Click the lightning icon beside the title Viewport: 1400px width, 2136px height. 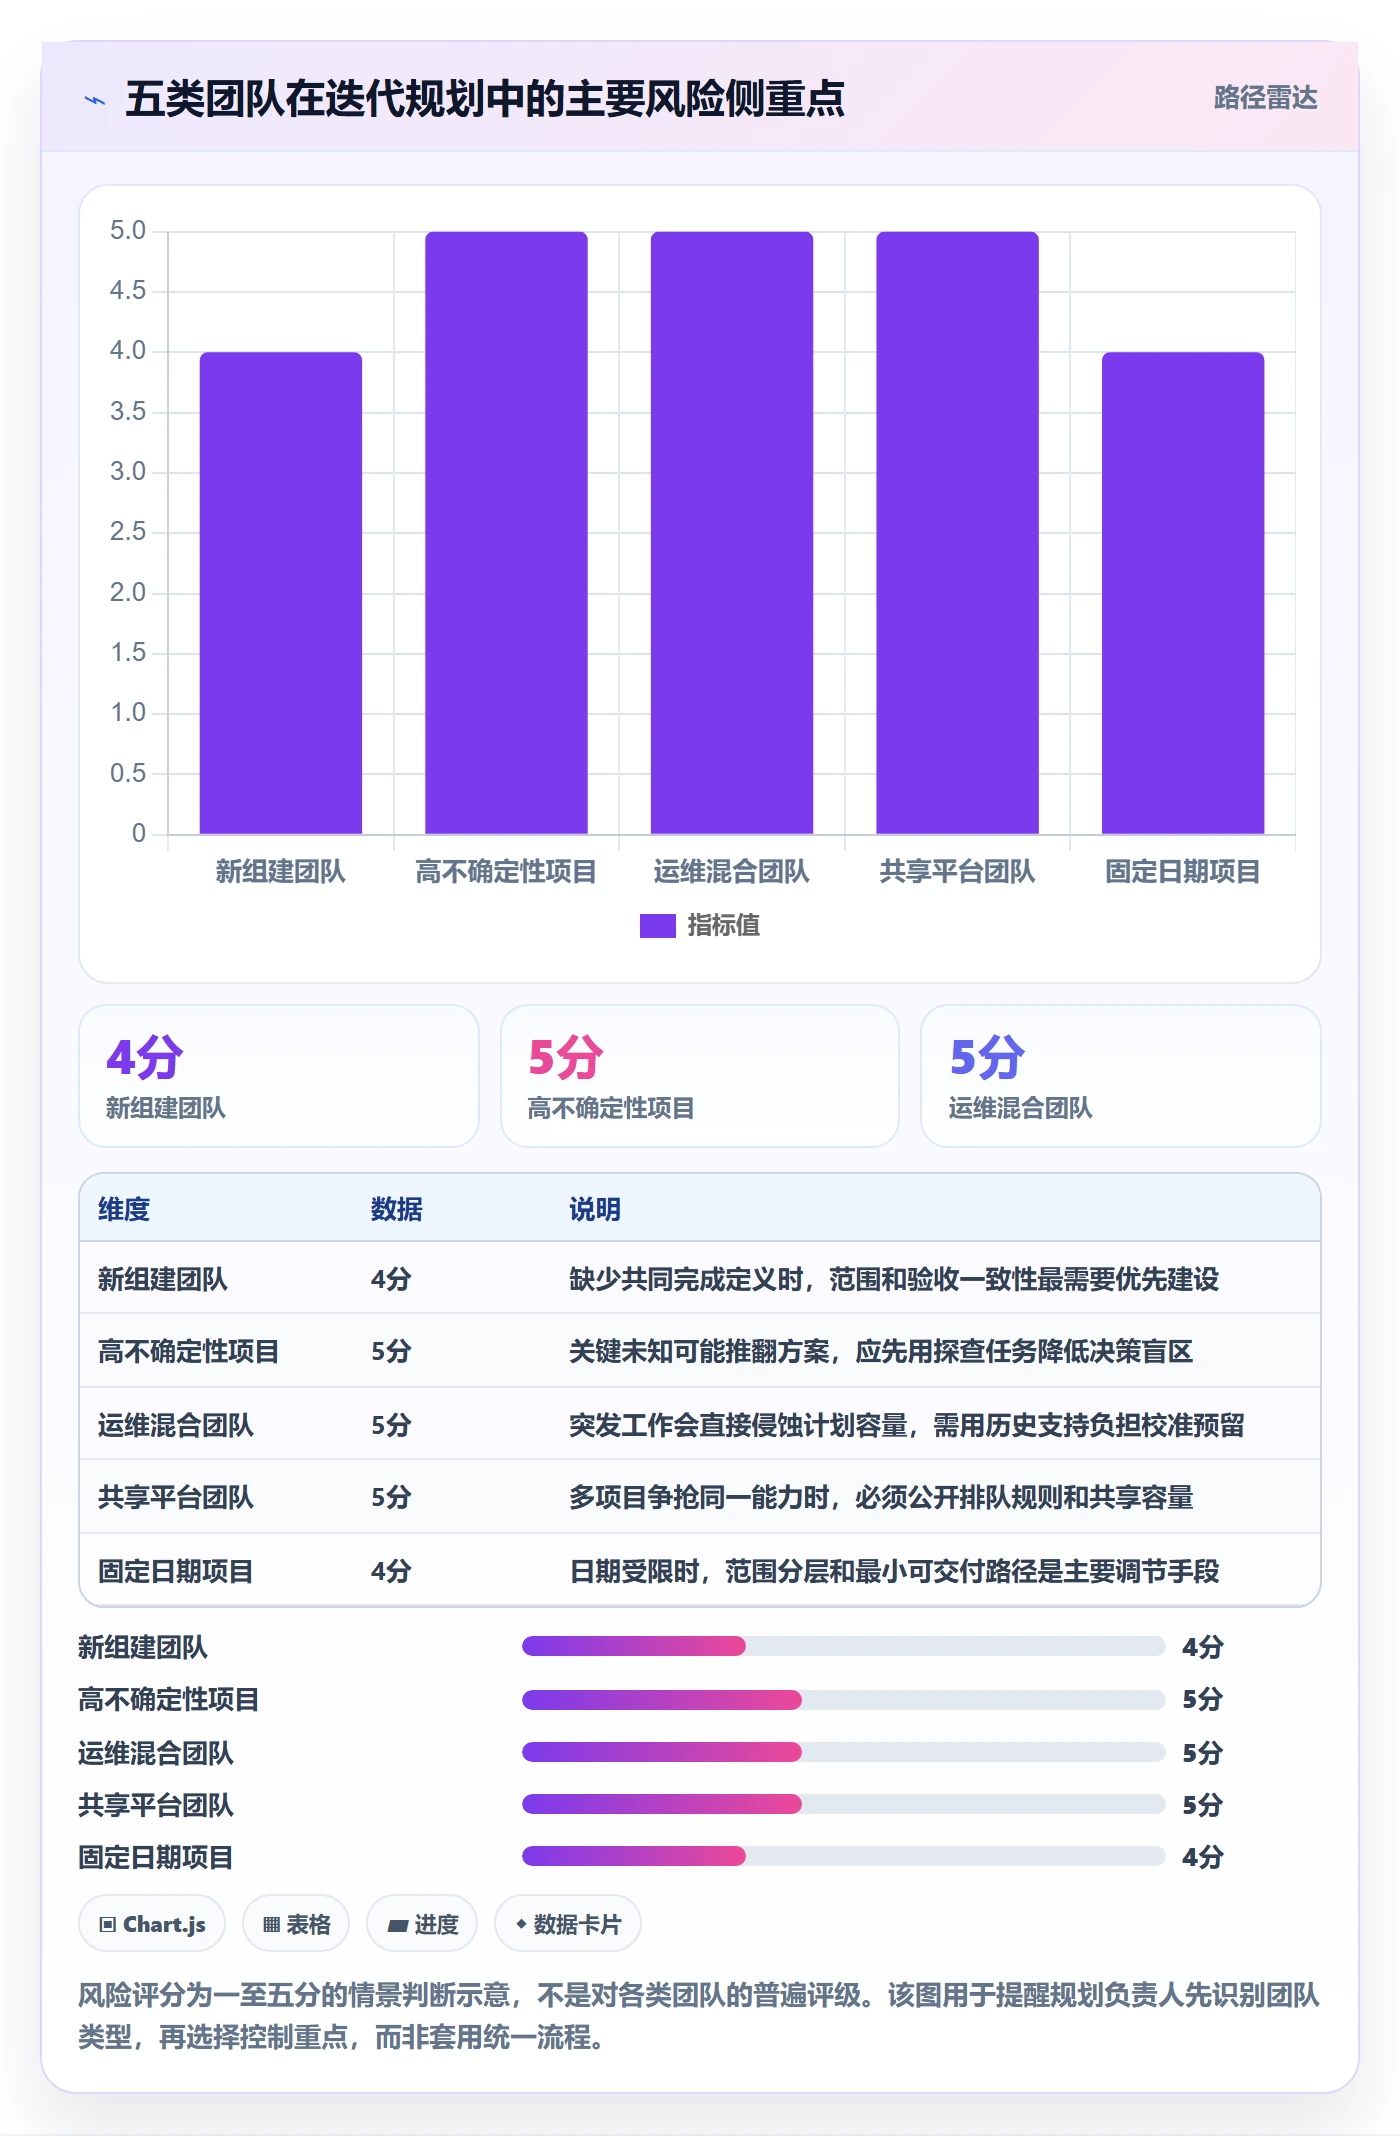point(95,100)
